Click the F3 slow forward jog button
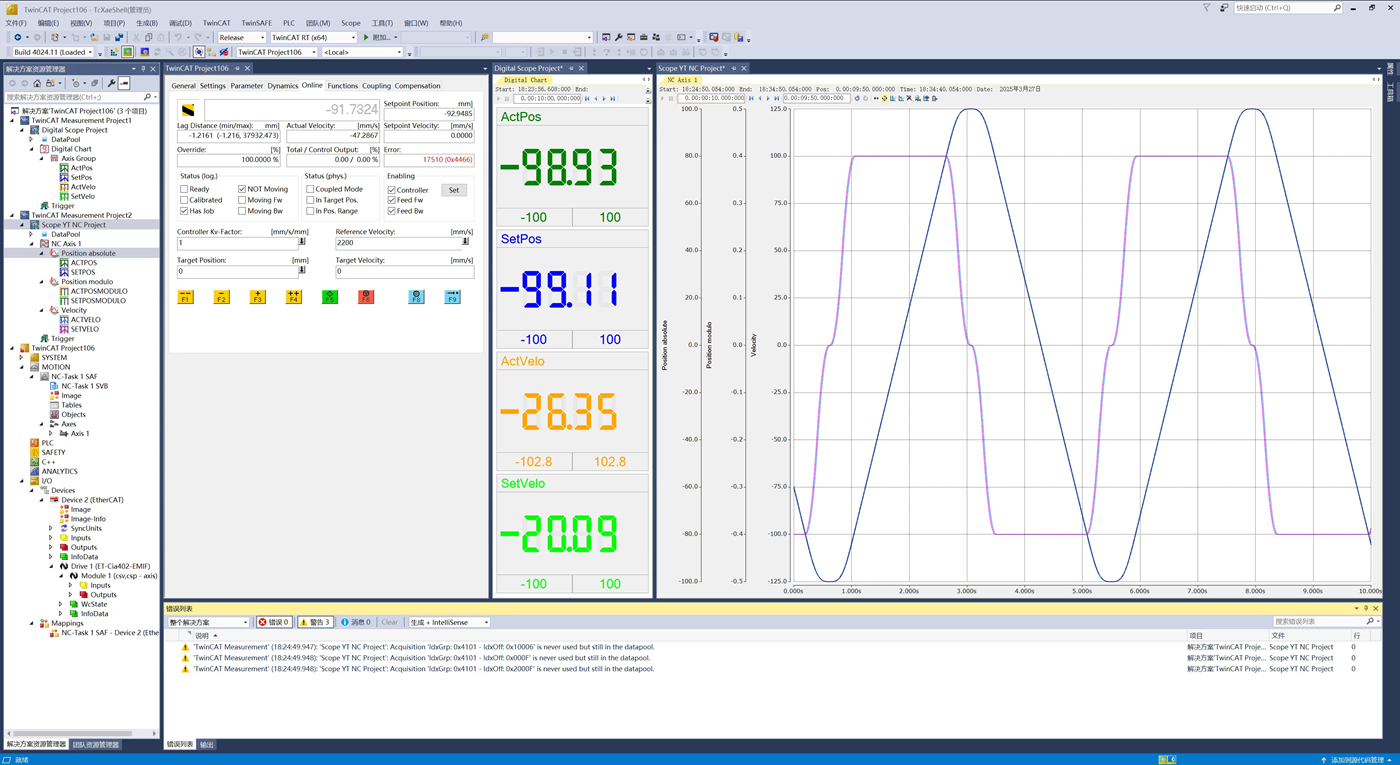1400x765 pixels. 257,297
